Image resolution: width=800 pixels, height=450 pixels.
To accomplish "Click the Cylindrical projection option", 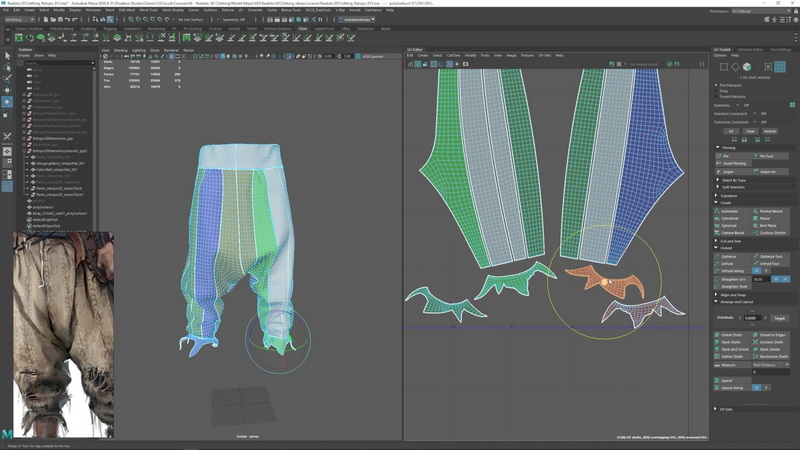I will pyautogui.click(x=733, y=218).
